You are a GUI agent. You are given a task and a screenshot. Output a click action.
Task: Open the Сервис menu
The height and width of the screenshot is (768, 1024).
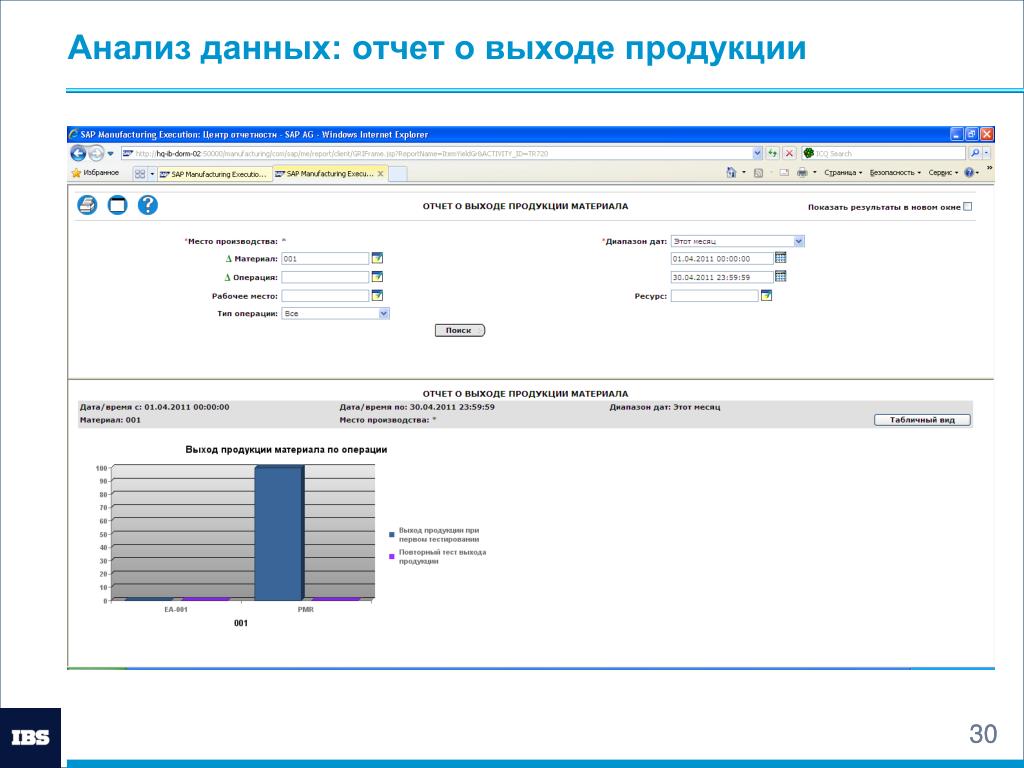(x=943, y=173)
